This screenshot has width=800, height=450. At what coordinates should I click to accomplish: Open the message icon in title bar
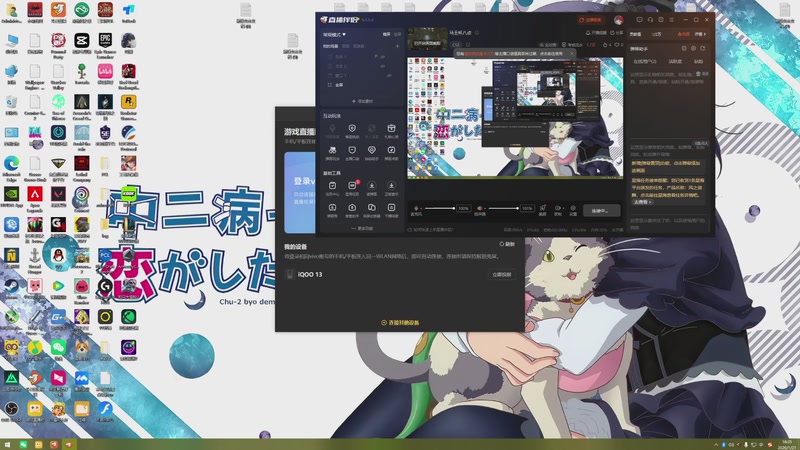pos(639,19)
